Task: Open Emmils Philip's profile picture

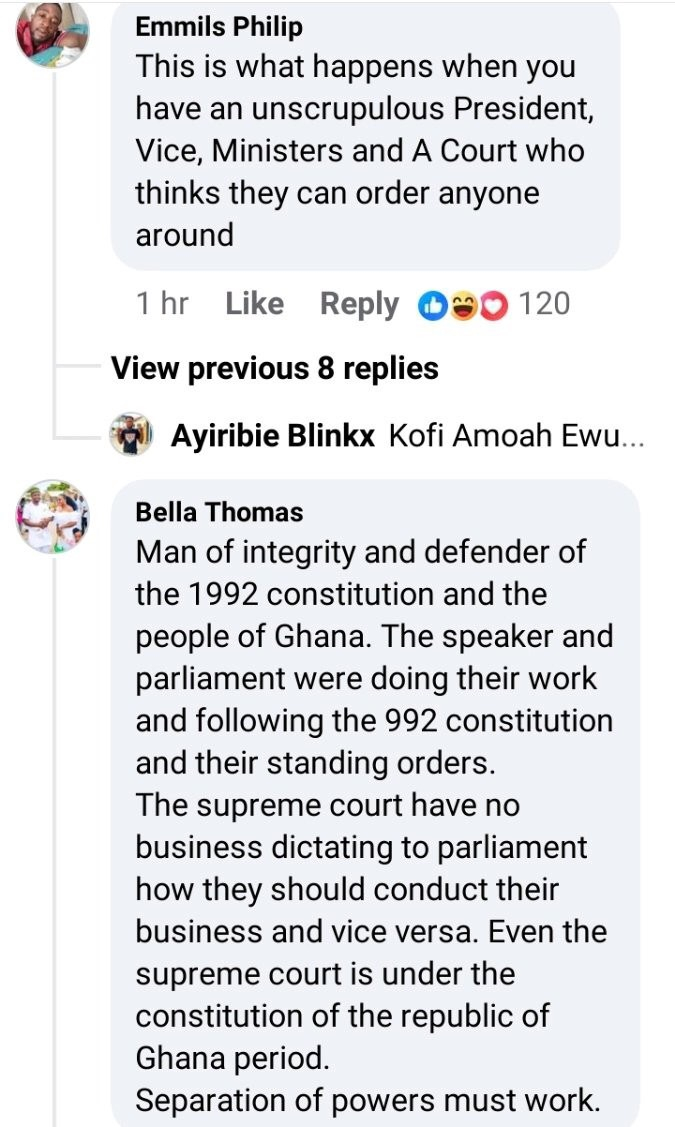Action: click(53, 36)
